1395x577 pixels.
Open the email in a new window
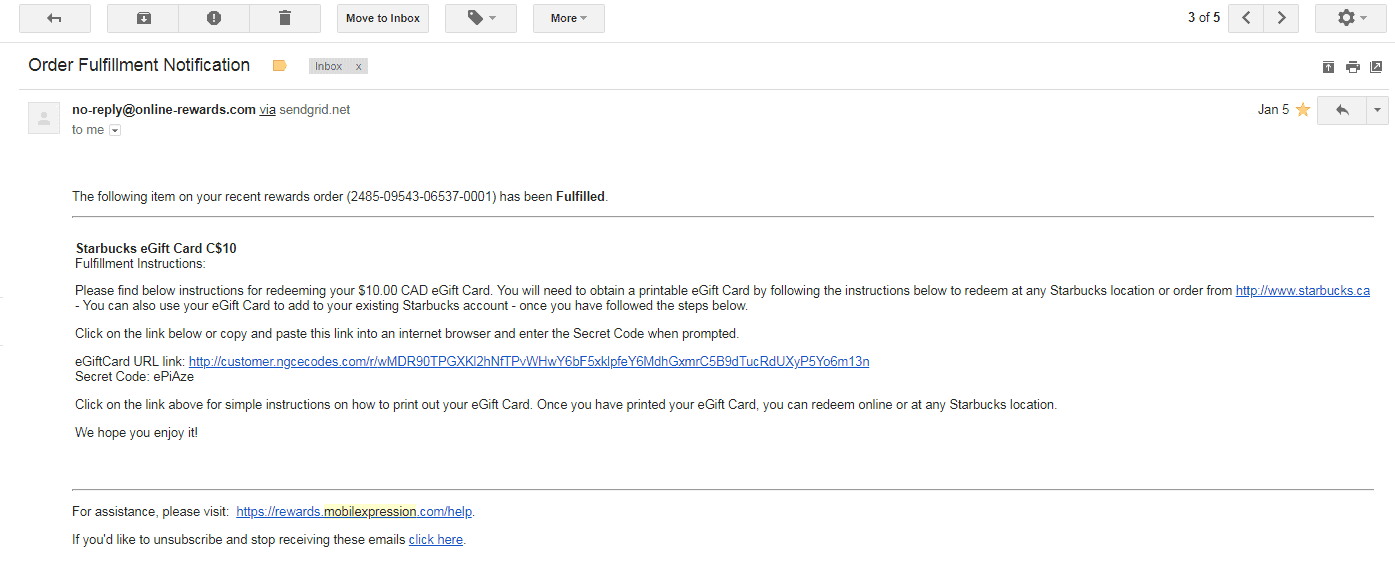click(x=1376, y=67)
